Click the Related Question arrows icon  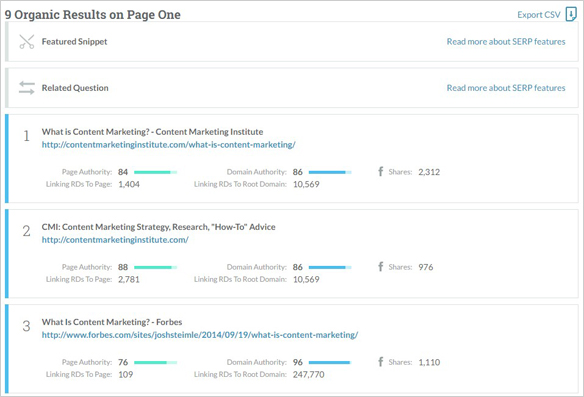[27, 88]
